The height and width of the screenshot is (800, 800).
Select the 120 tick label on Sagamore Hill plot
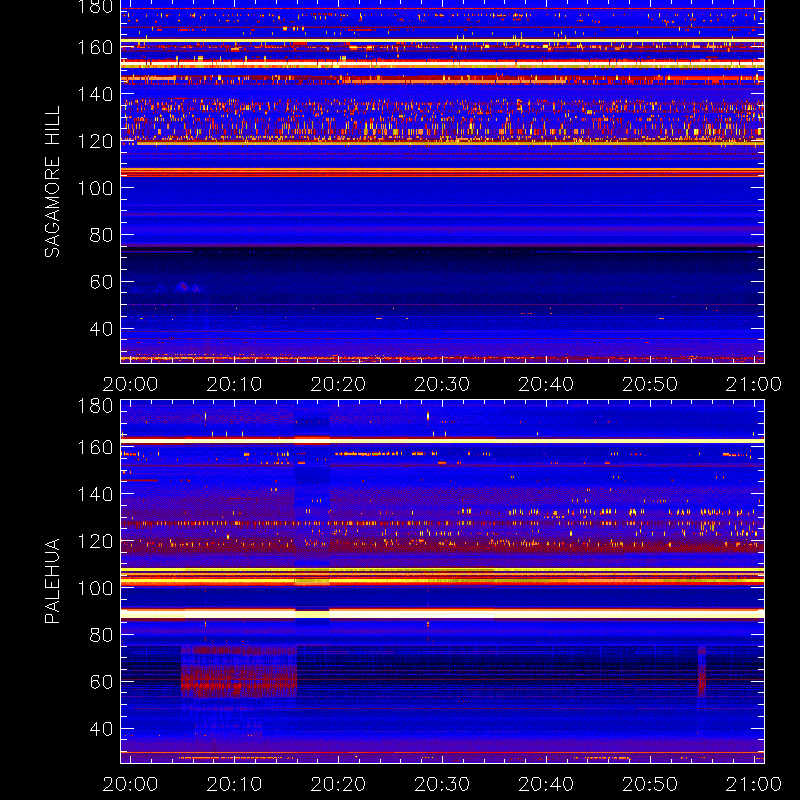[x=95, y=141]
